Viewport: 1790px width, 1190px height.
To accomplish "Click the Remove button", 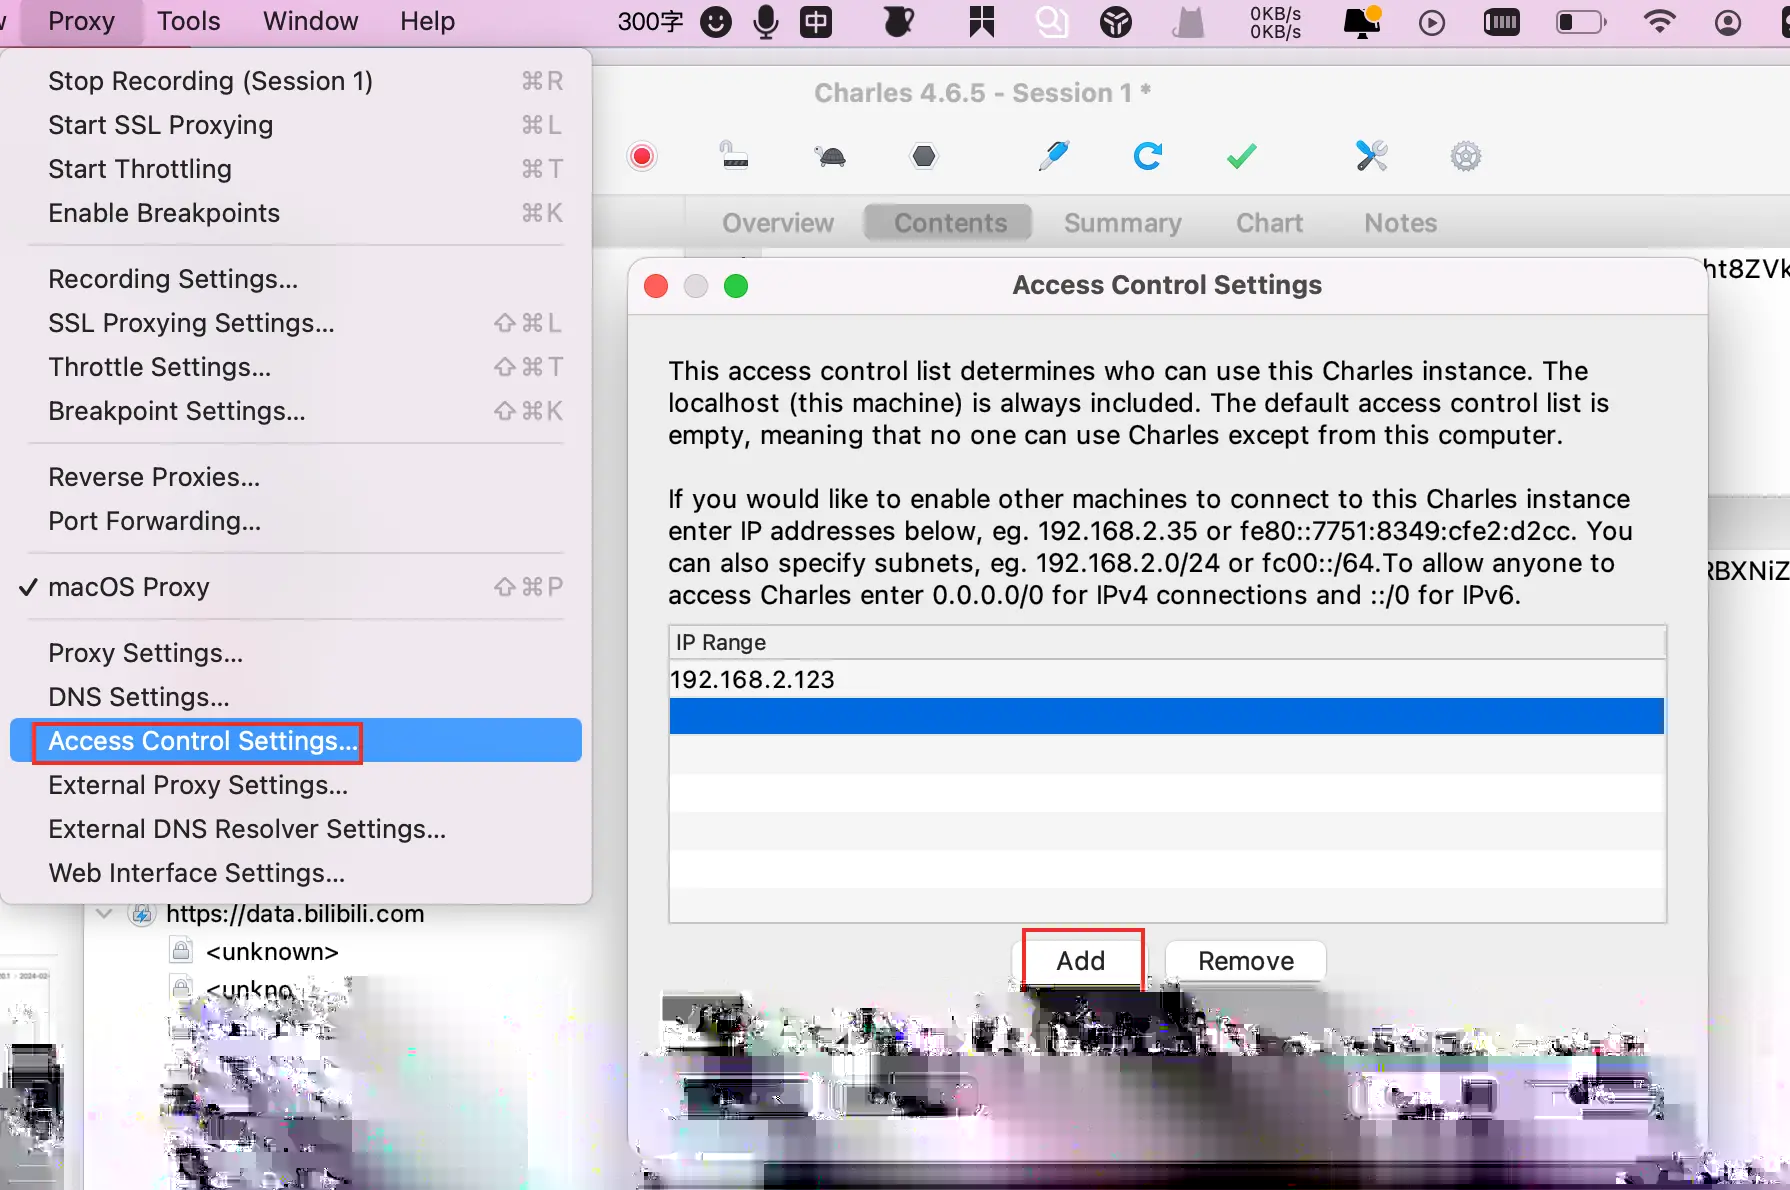I will click(1246, 961).
